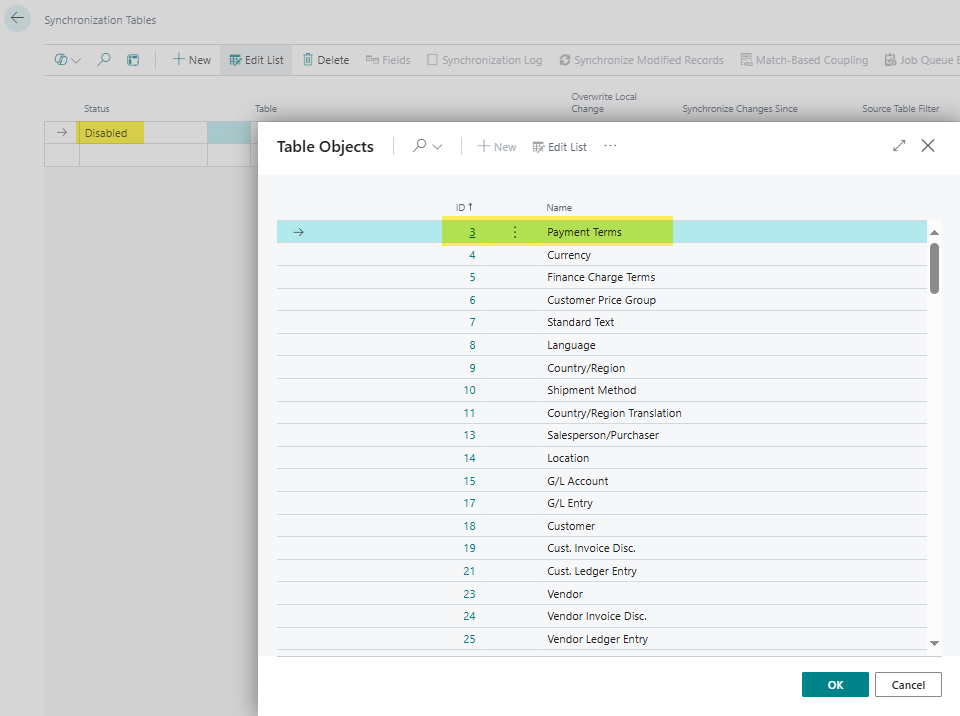
Task: Click New in the Synchronization Tables toolbar
Action: click(191, 60)
